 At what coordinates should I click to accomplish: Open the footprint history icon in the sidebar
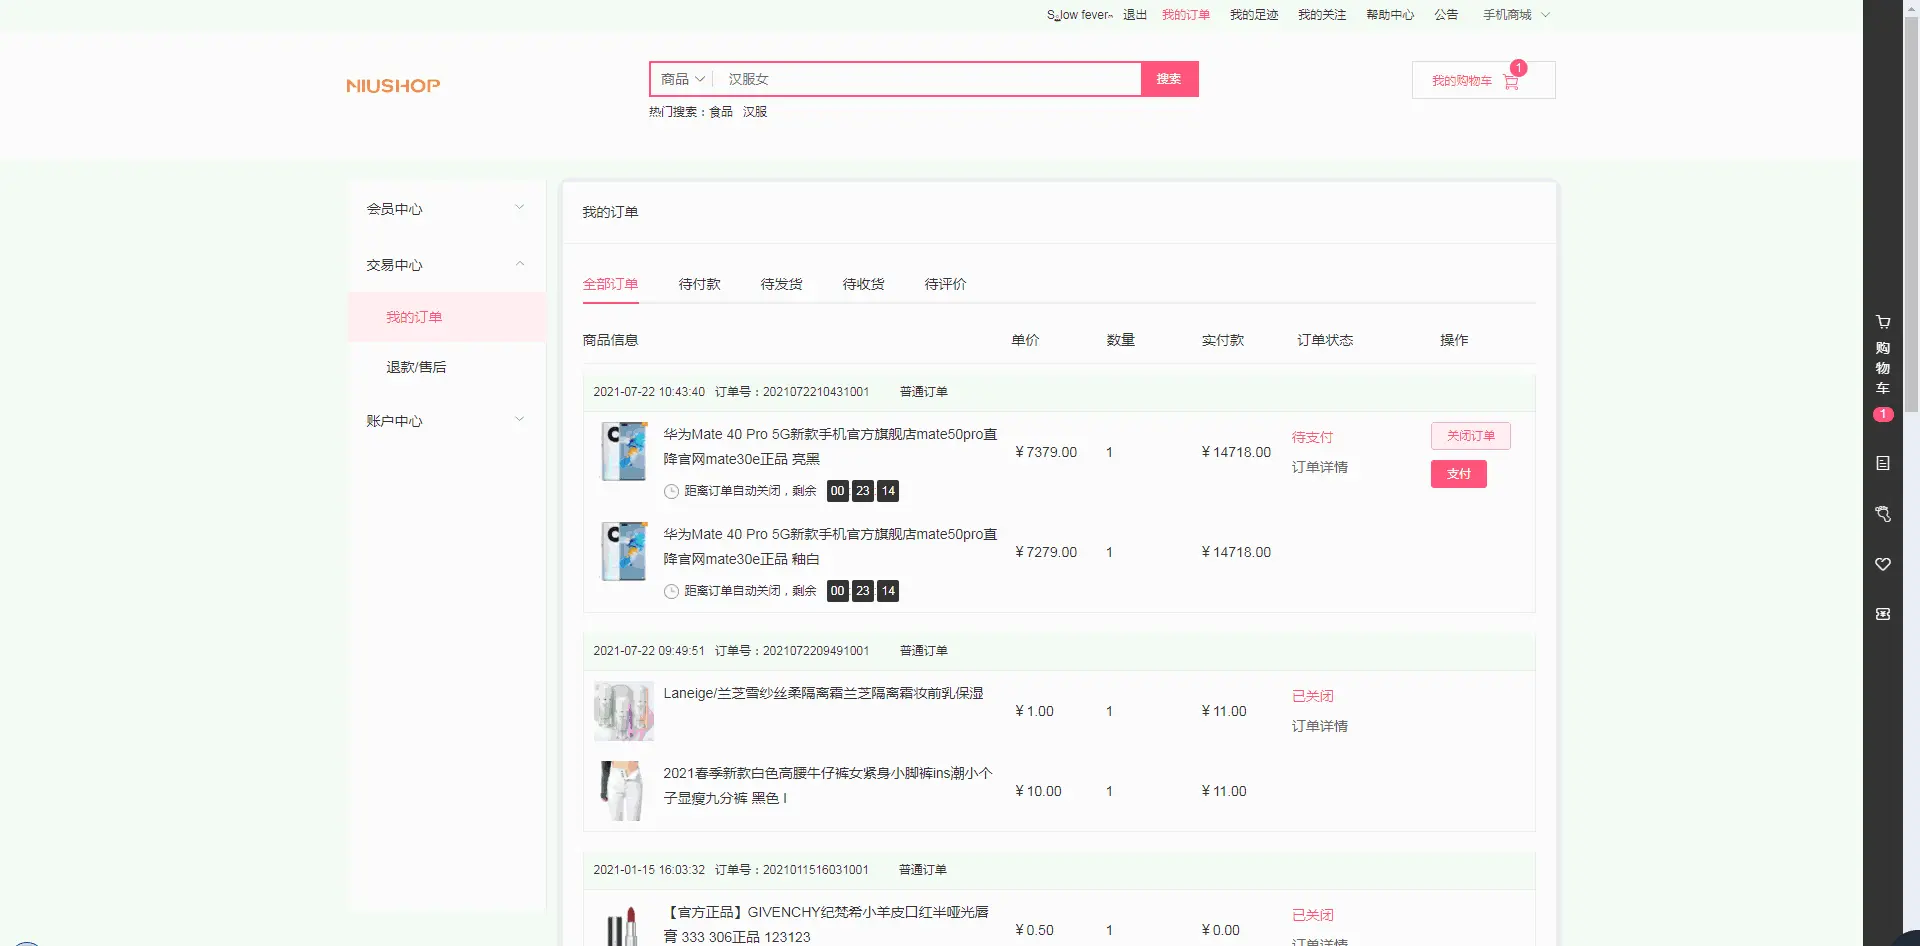point(1882,514)
